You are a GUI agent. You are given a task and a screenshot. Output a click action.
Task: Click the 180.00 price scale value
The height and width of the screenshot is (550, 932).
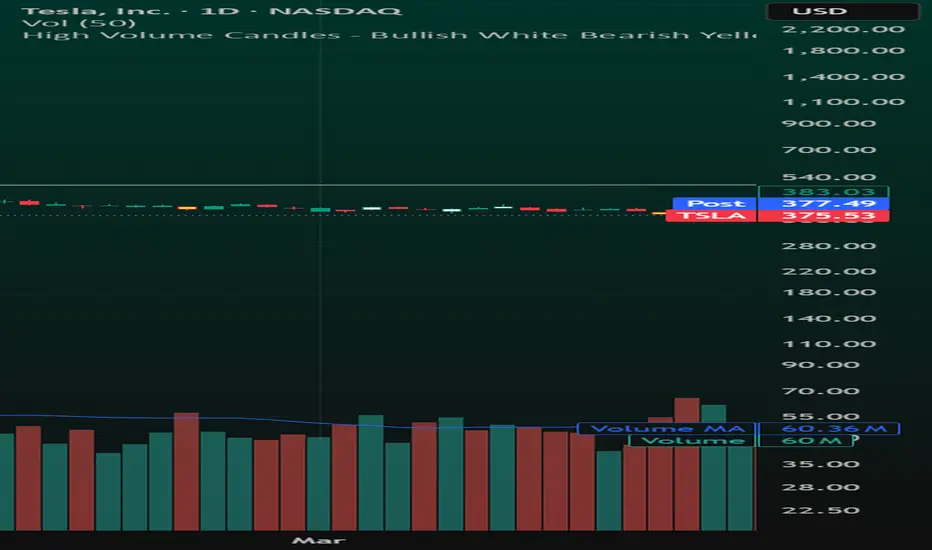(x=829, y=293)
